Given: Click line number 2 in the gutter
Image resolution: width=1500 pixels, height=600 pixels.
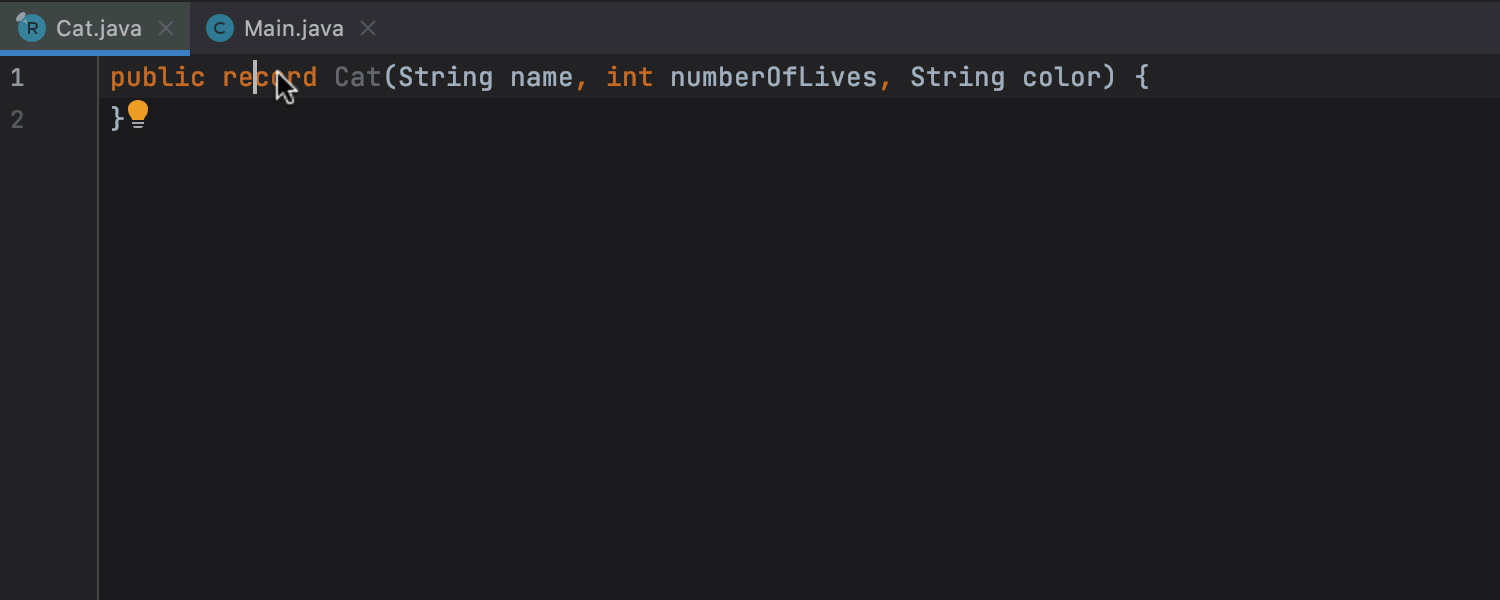Looking at the screenshot, I should (x=17, y=119).
